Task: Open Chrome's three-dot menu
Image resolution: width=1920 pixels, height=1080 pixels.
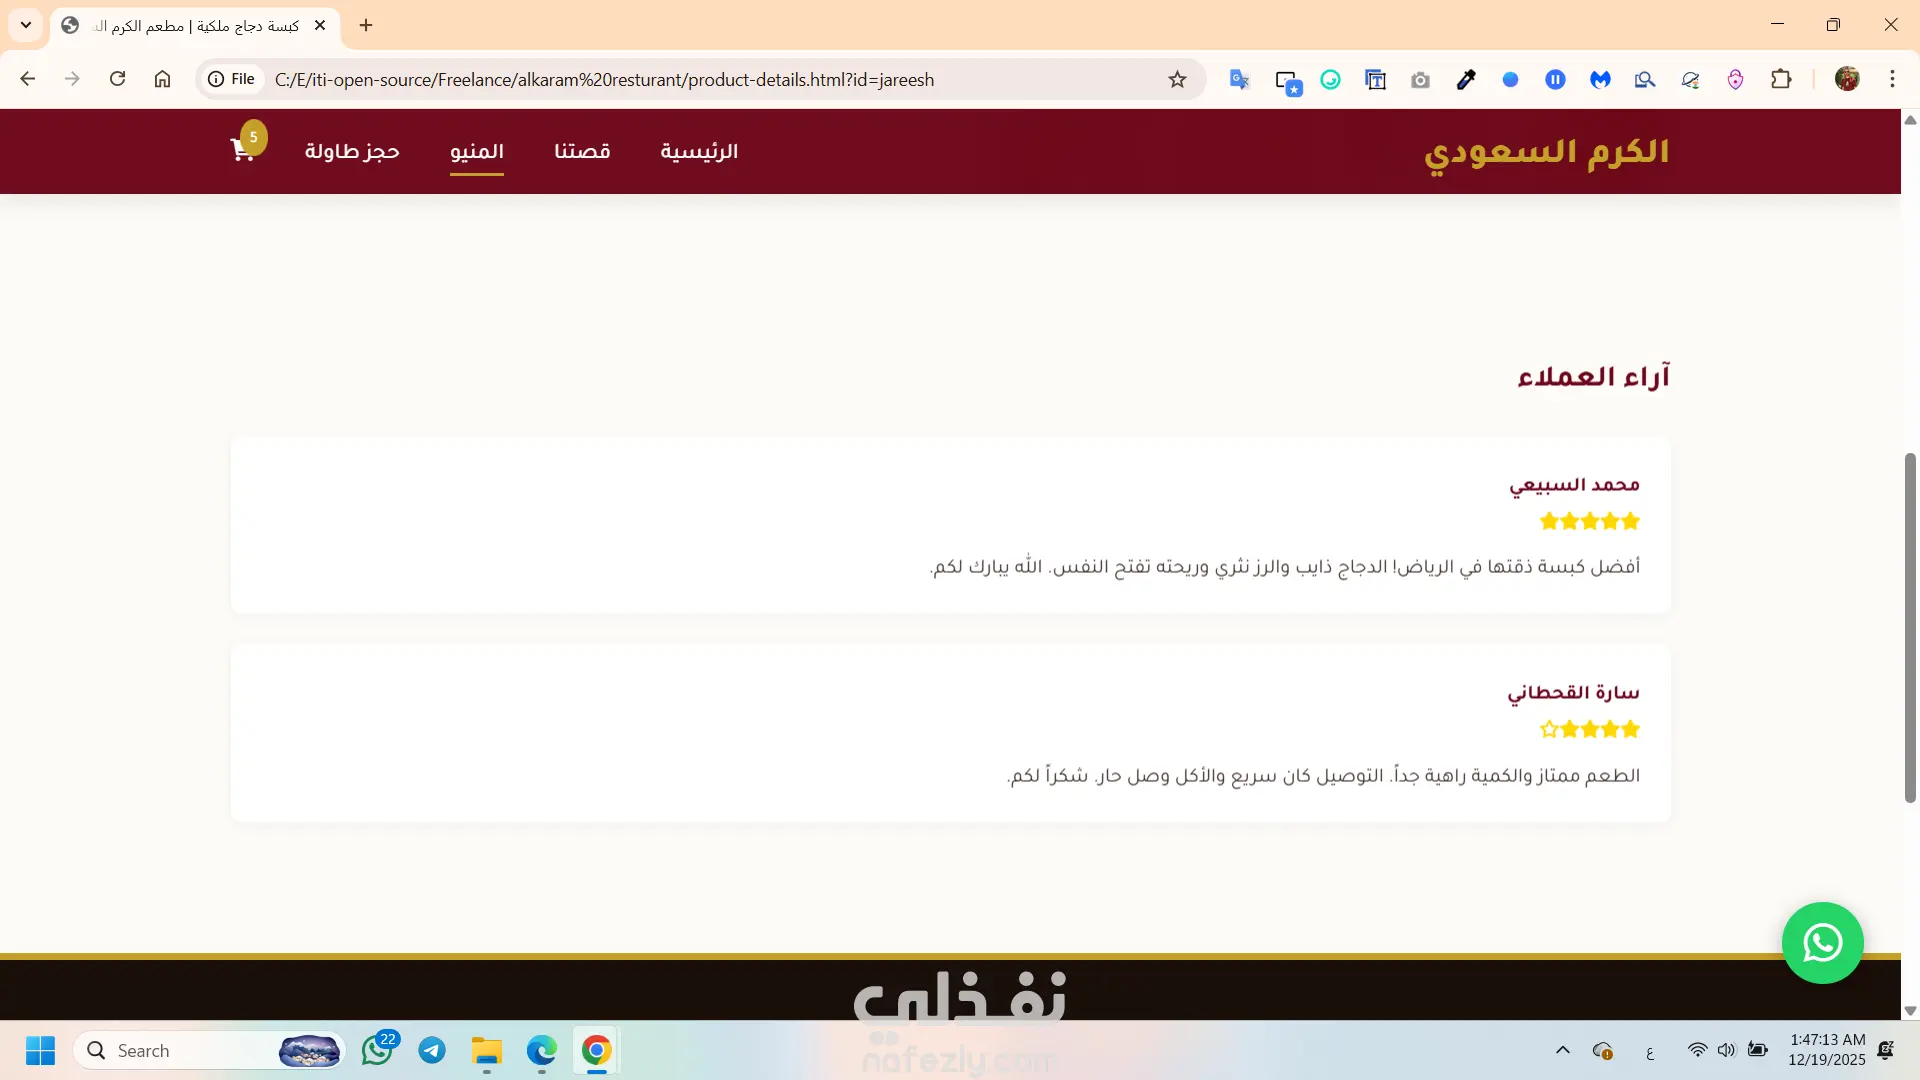Action: point(1892,80)
